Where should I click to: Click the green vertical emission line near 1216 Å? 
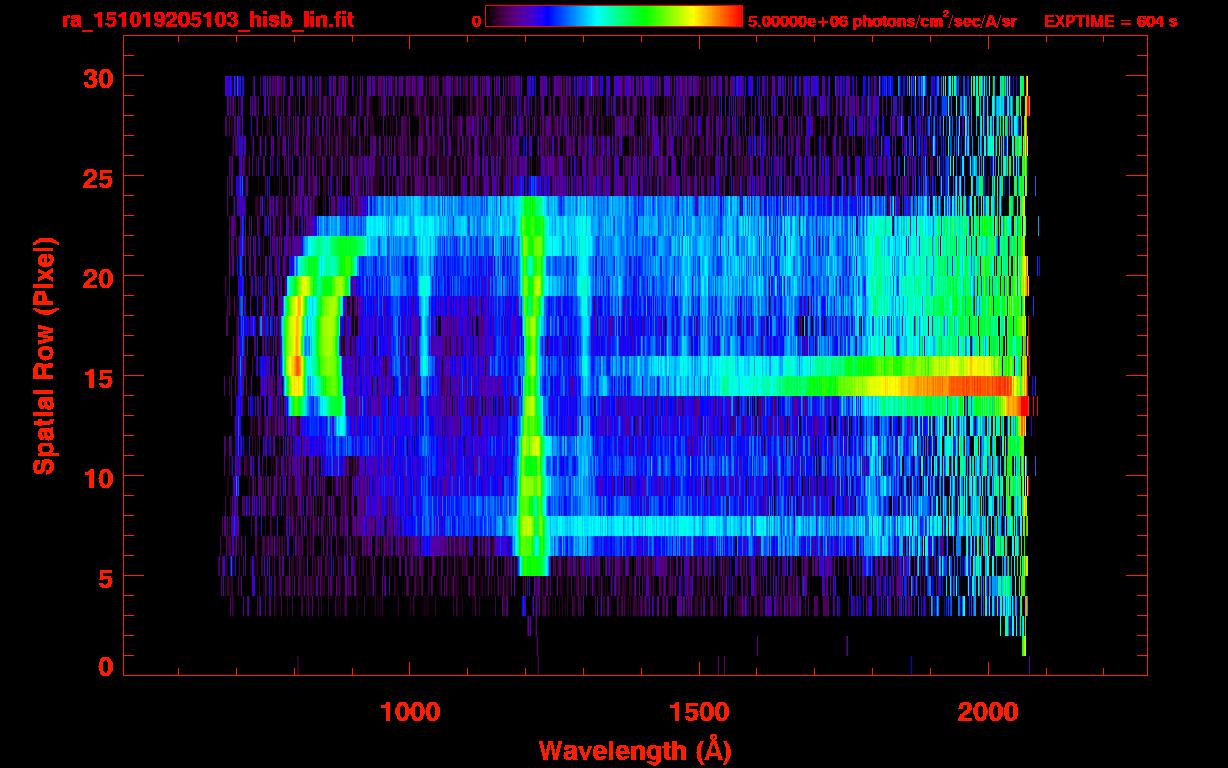[531, 385]
